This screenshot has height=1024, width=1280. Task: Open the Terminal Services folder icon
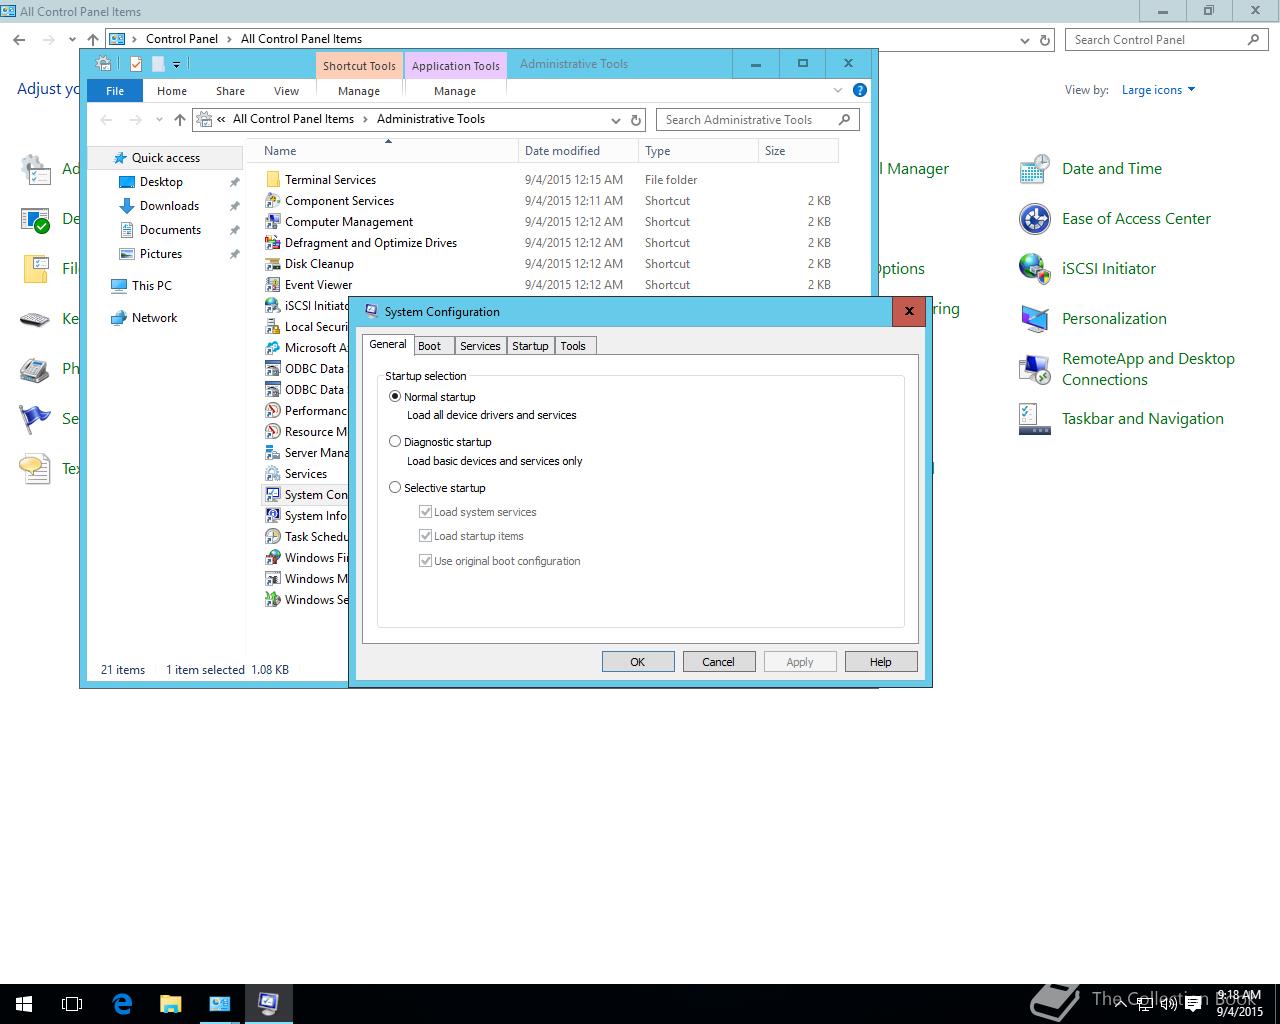272,180
